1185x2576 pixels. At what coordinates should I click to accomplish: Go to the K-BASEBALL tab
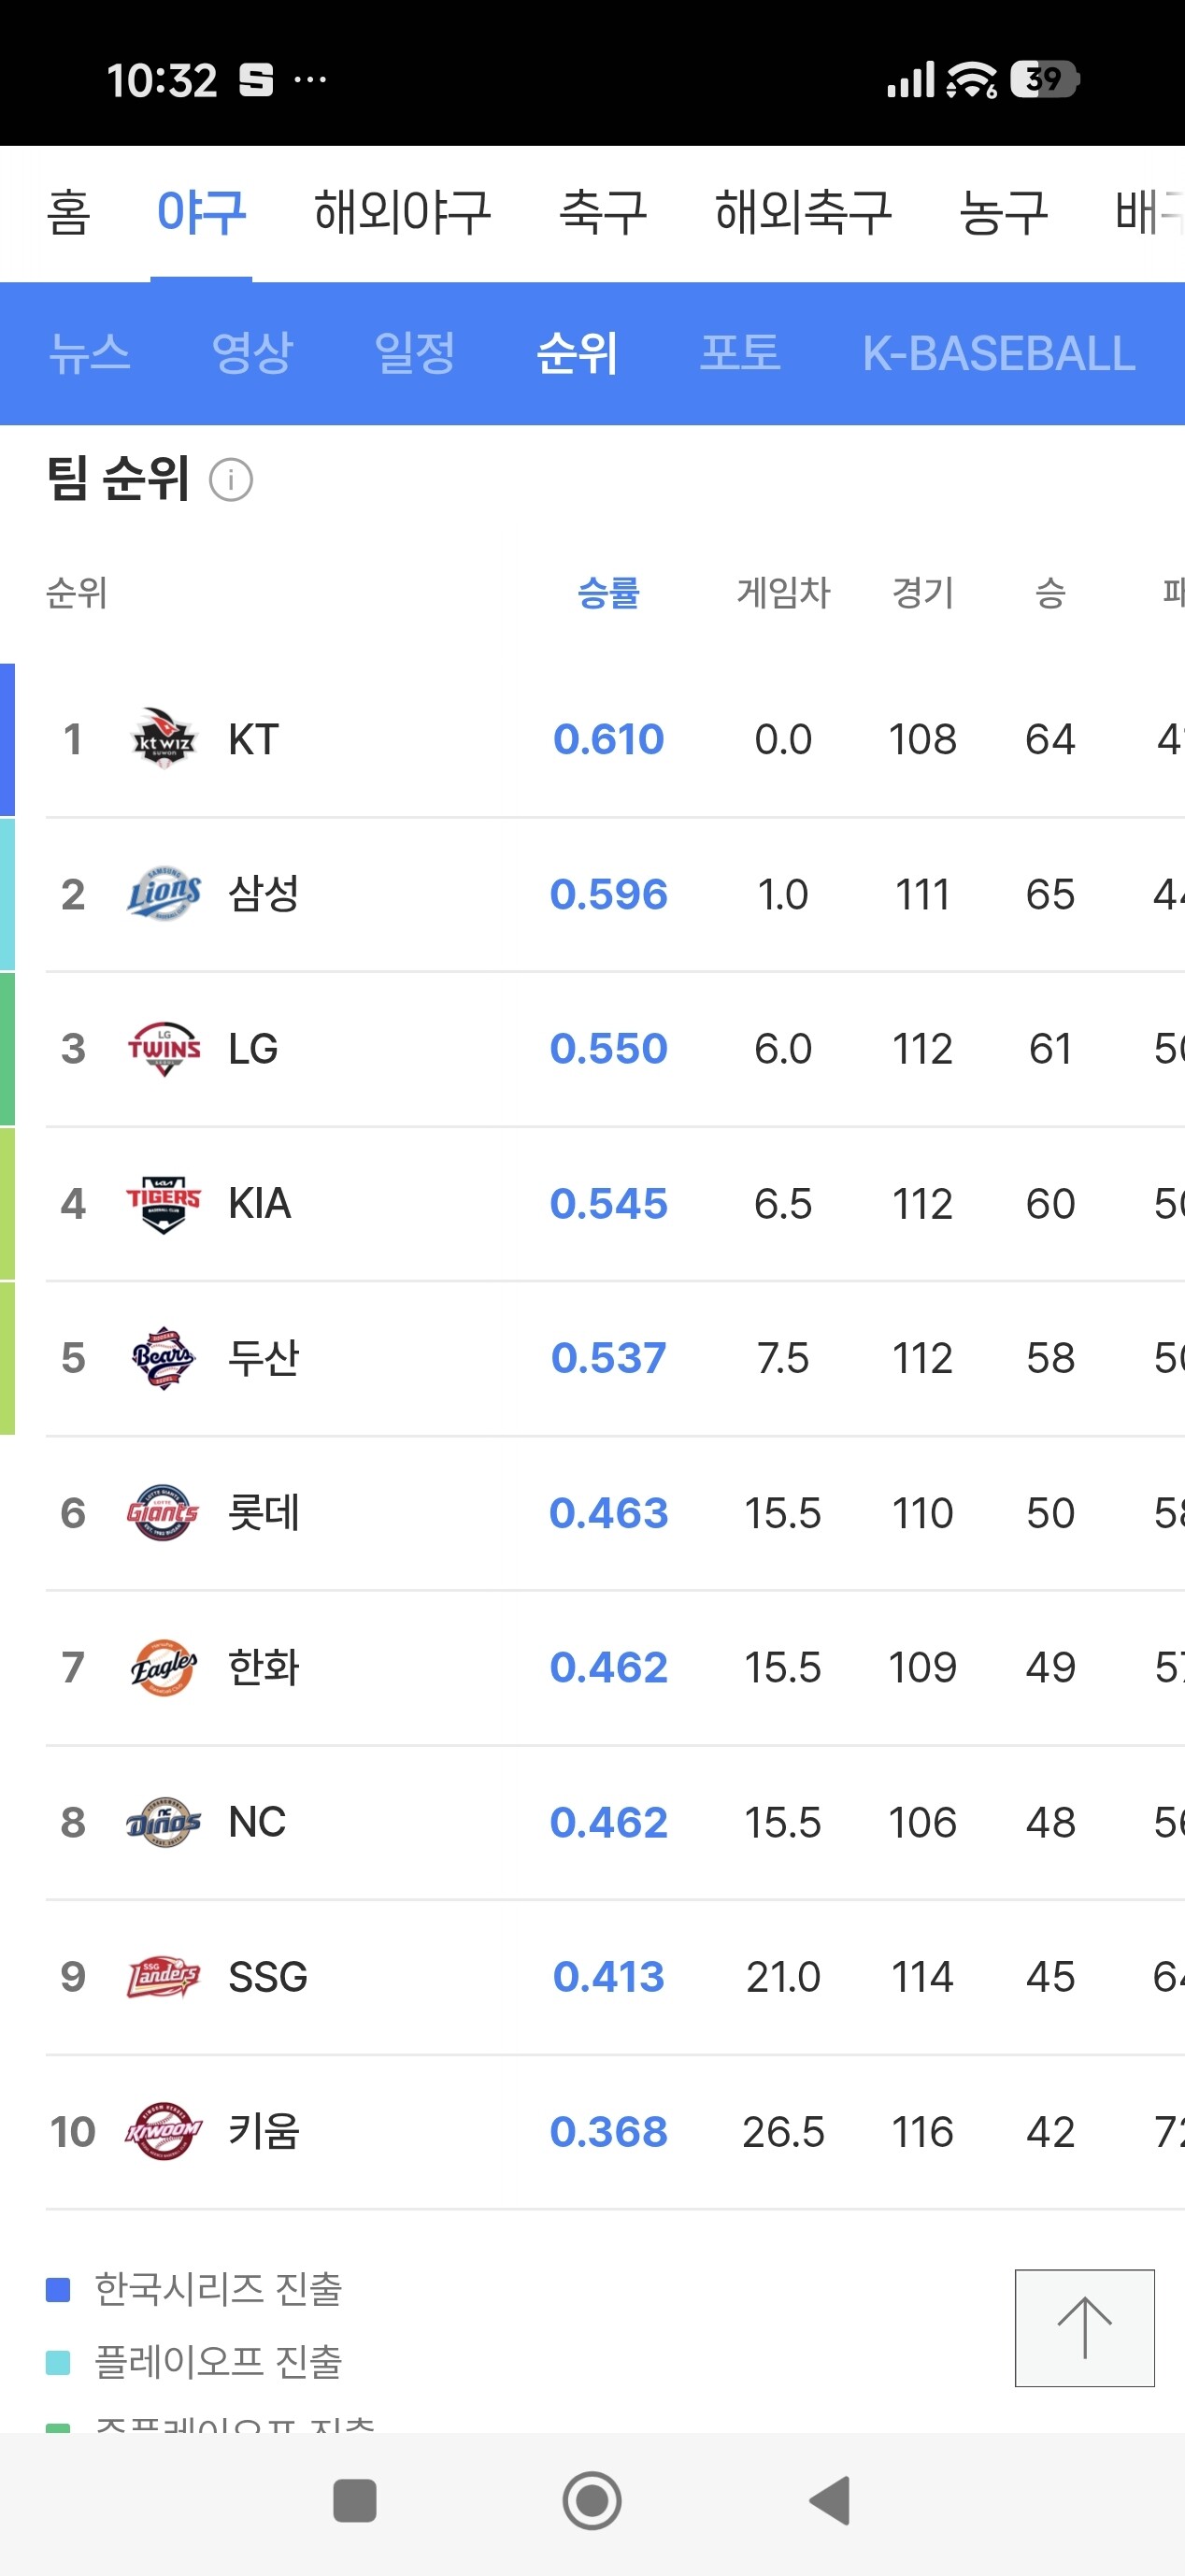click(999, 353)
